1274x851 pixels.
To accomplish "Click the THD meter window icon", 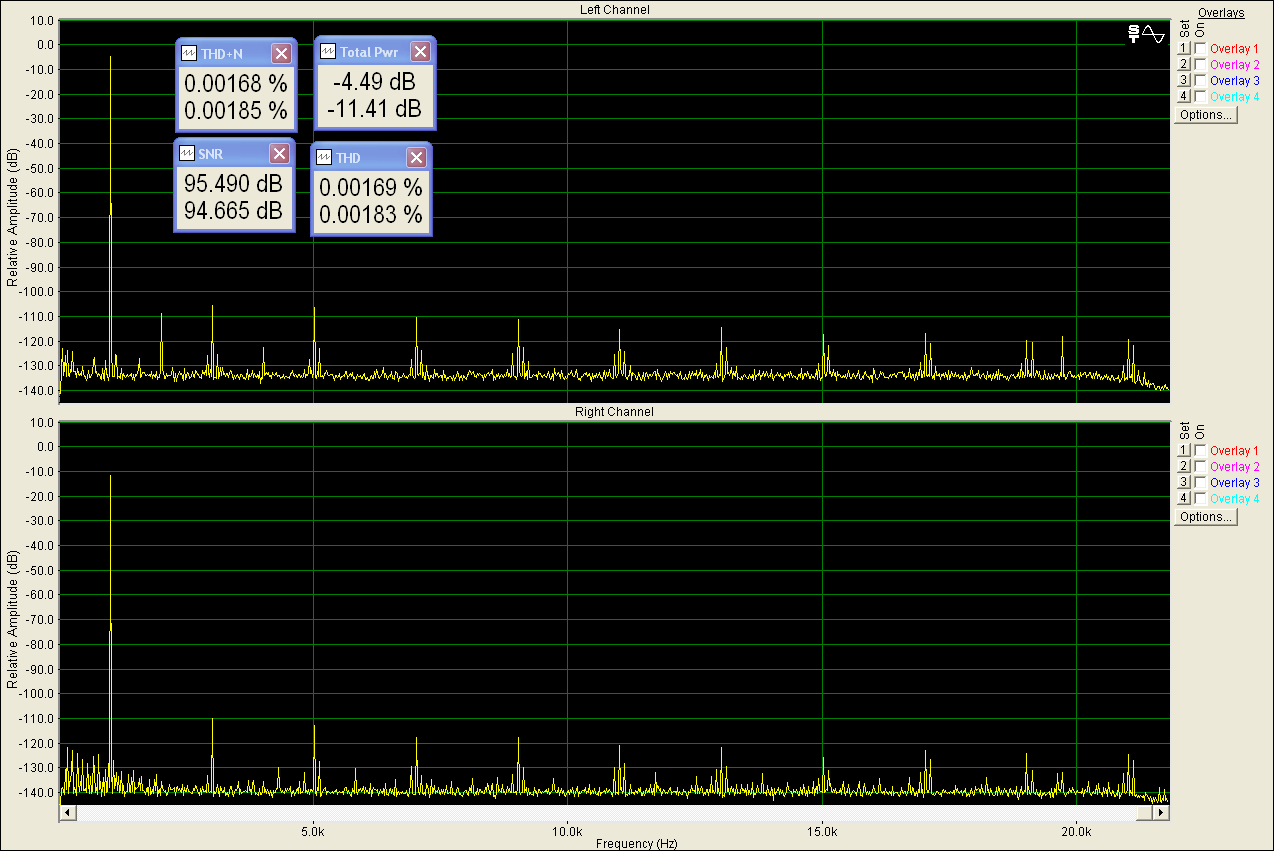I will click(324, 158).
